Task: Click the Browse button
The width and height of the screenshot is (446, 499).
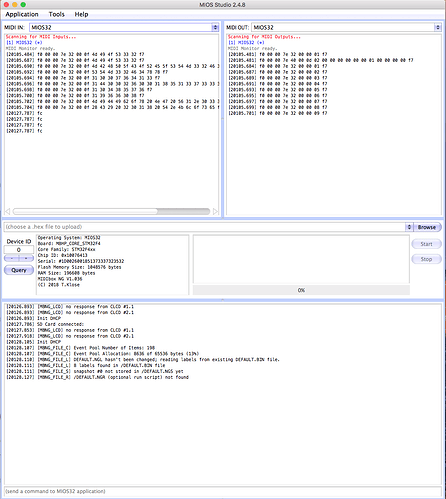Action: tap(427, 227)
